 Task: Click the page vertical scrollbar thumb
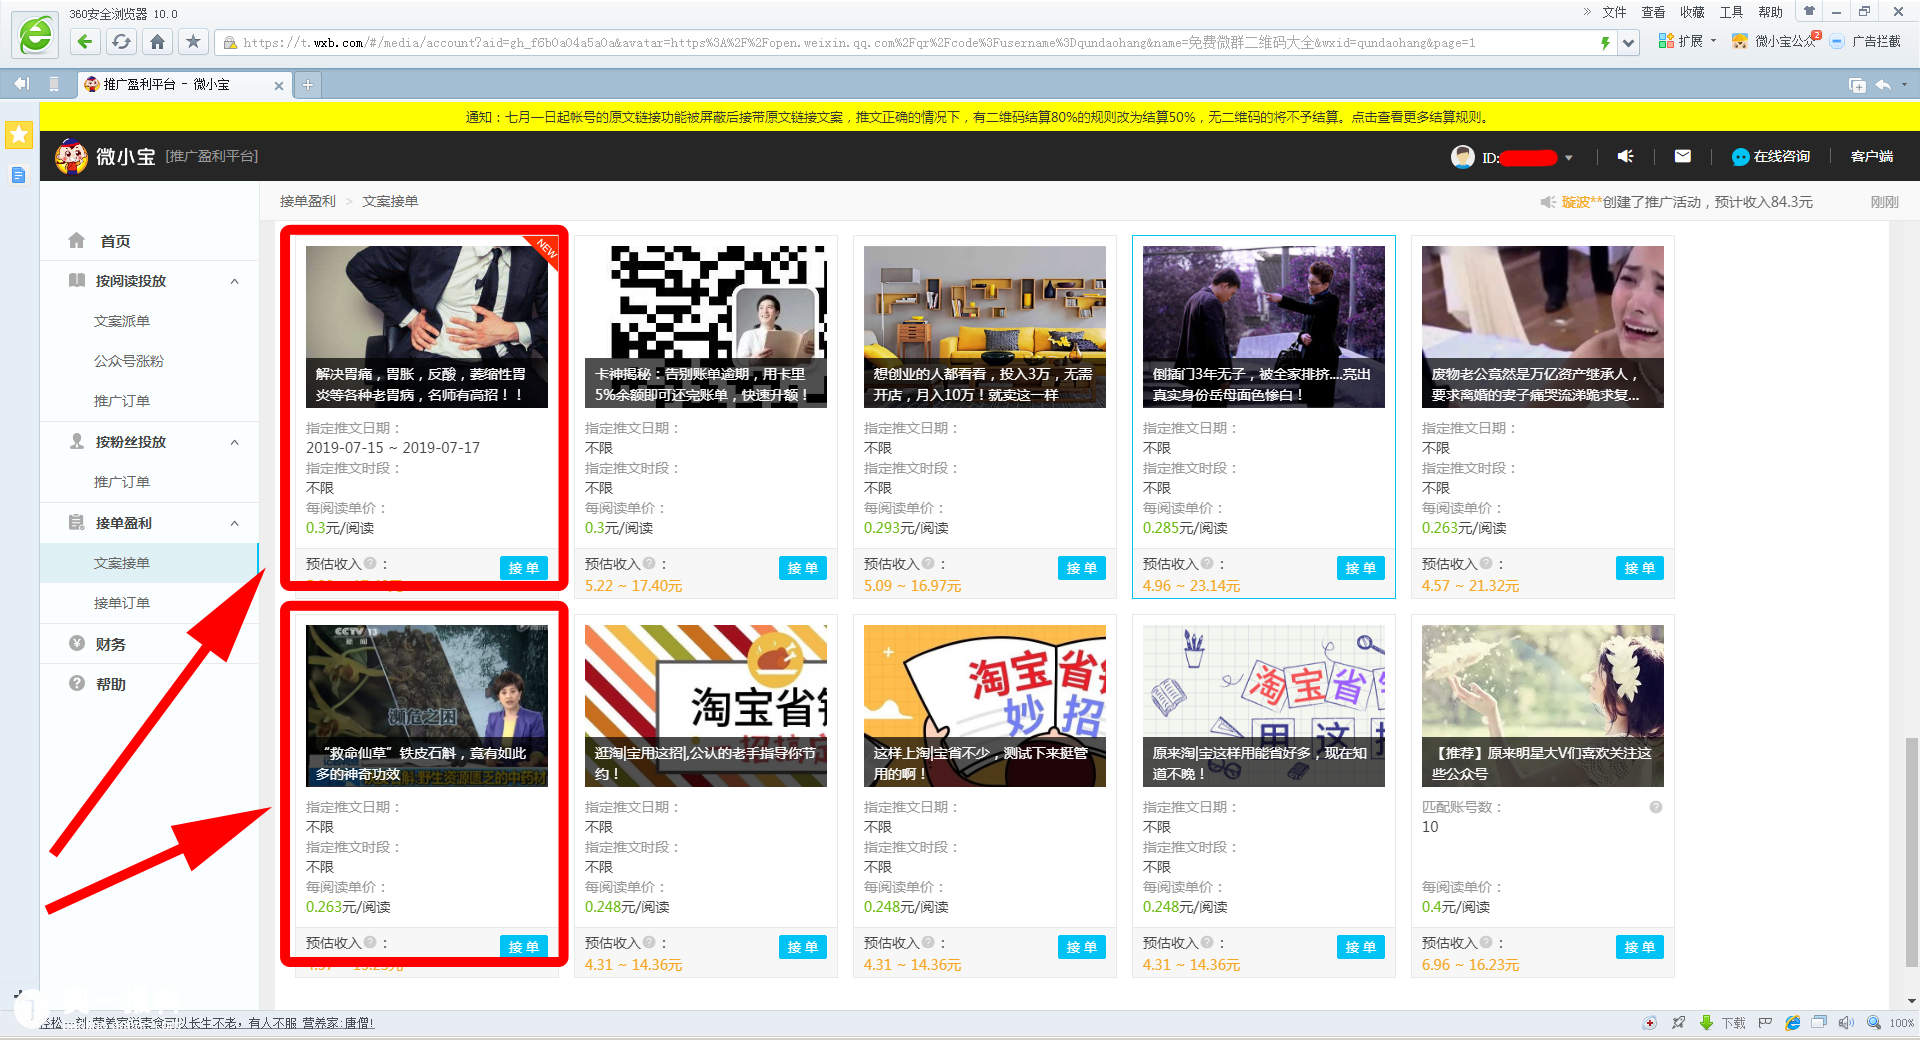point(1911,850)
